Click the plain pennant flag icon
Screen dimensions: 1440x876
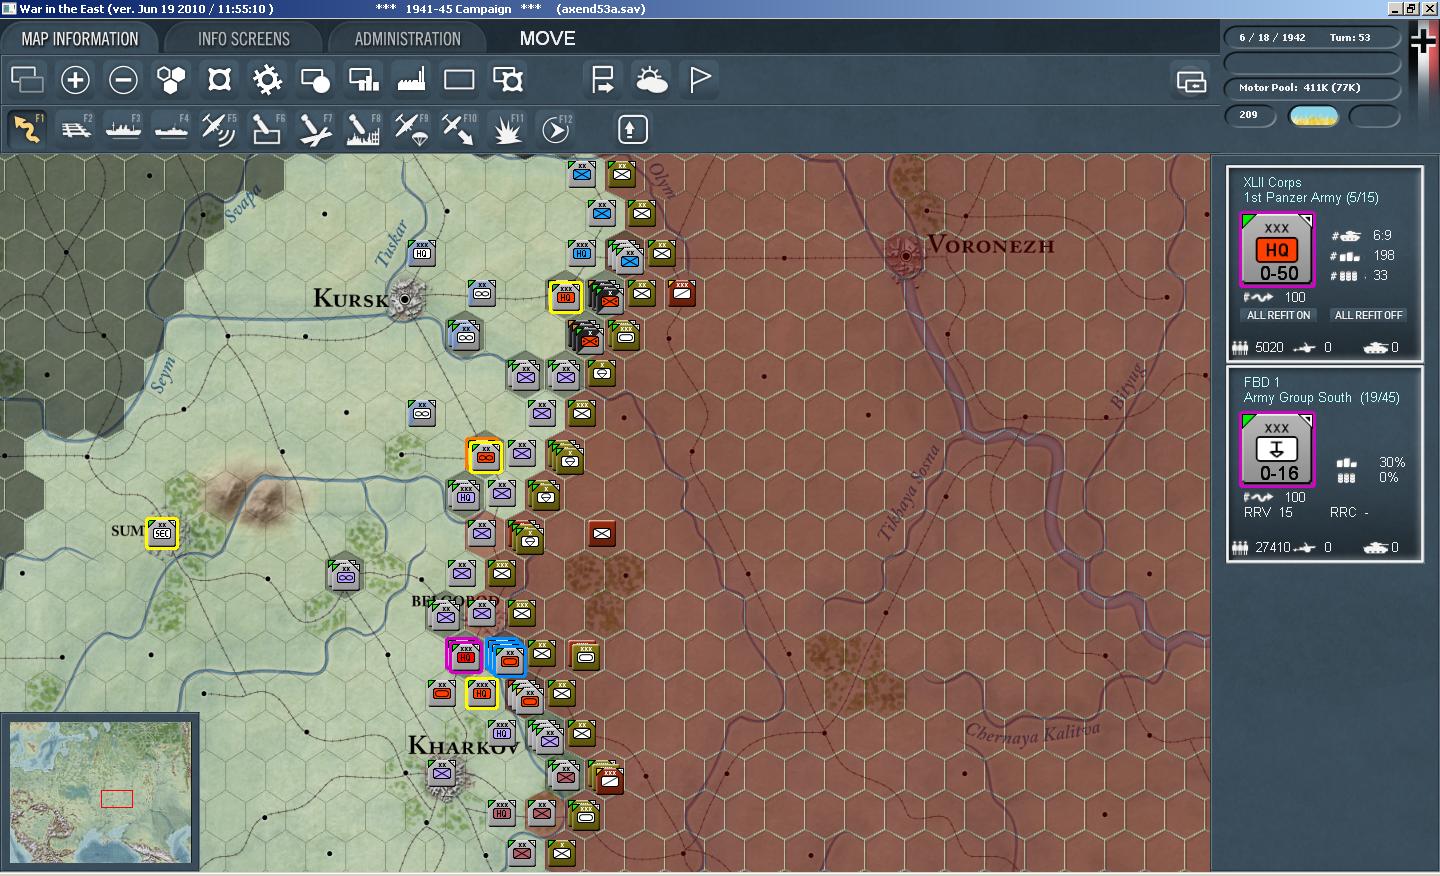[700, 79]
